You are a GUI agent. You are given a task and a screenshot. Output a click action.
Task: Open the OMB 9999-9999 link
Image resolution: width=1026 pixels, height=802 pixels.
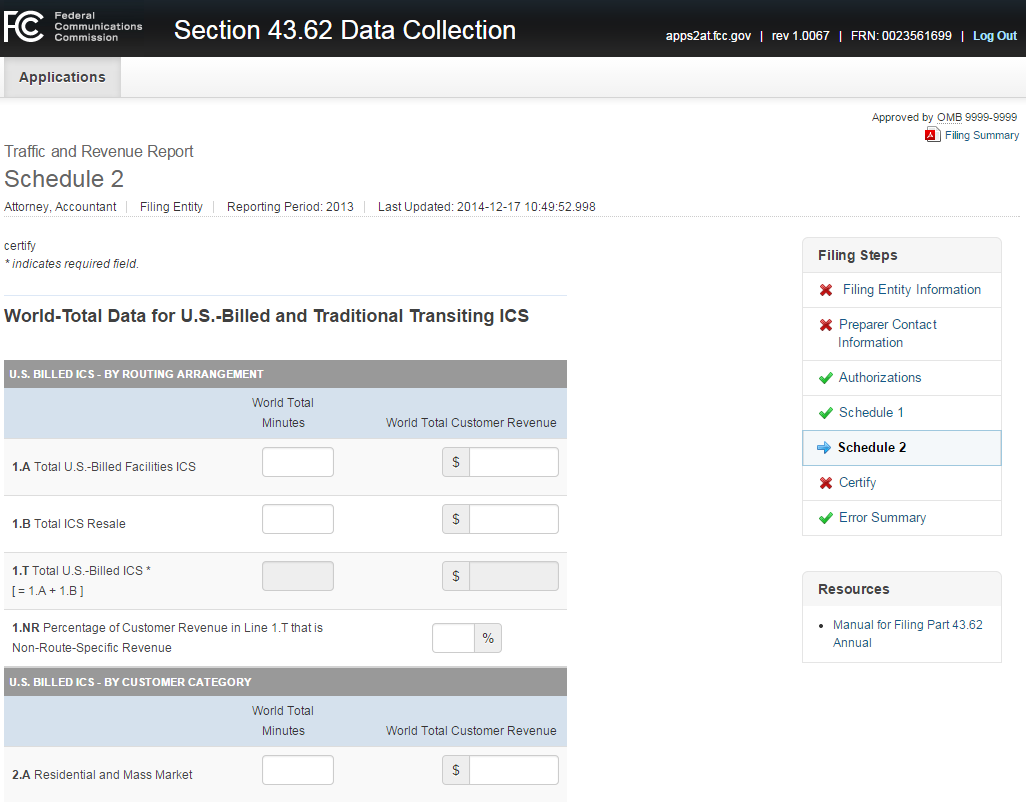(x=976, y=117)
